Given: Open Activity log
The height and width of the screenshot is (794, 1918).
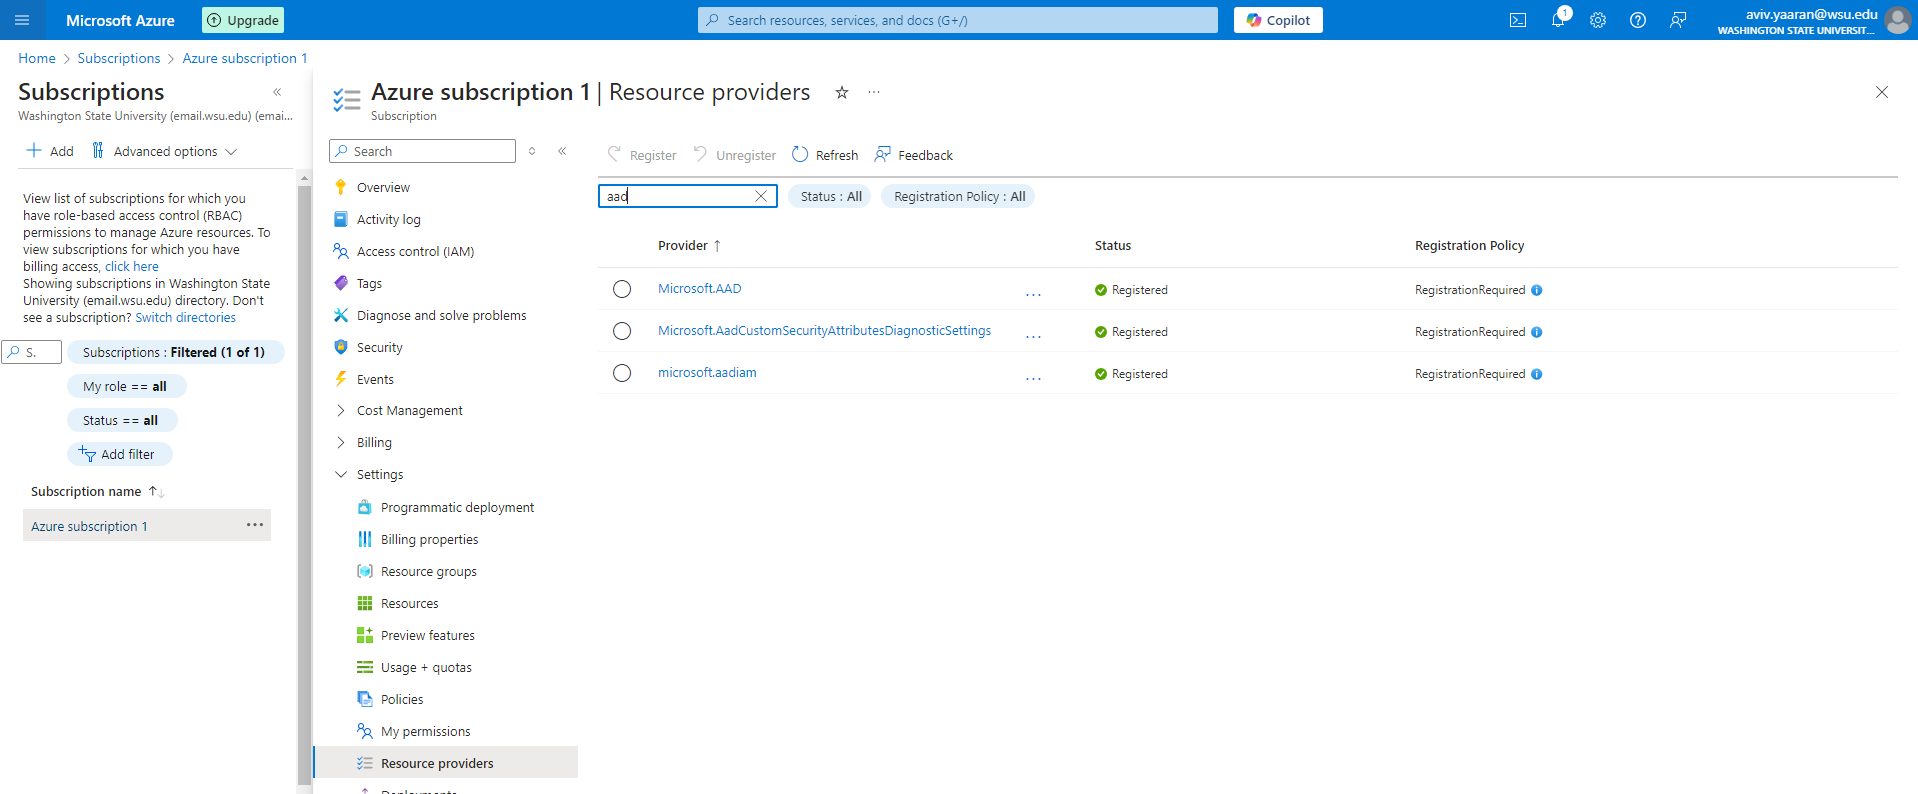Looking at the screenshot, I should coord(389,219).
